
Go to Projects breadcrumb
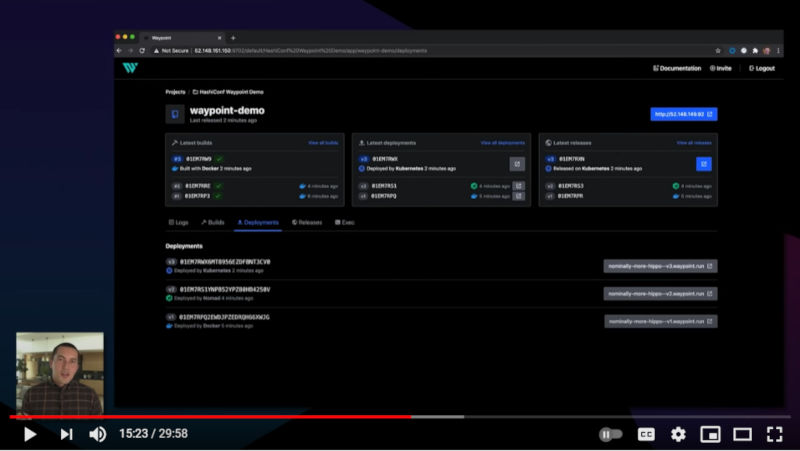pyautogui.click(x=175, y=92)
